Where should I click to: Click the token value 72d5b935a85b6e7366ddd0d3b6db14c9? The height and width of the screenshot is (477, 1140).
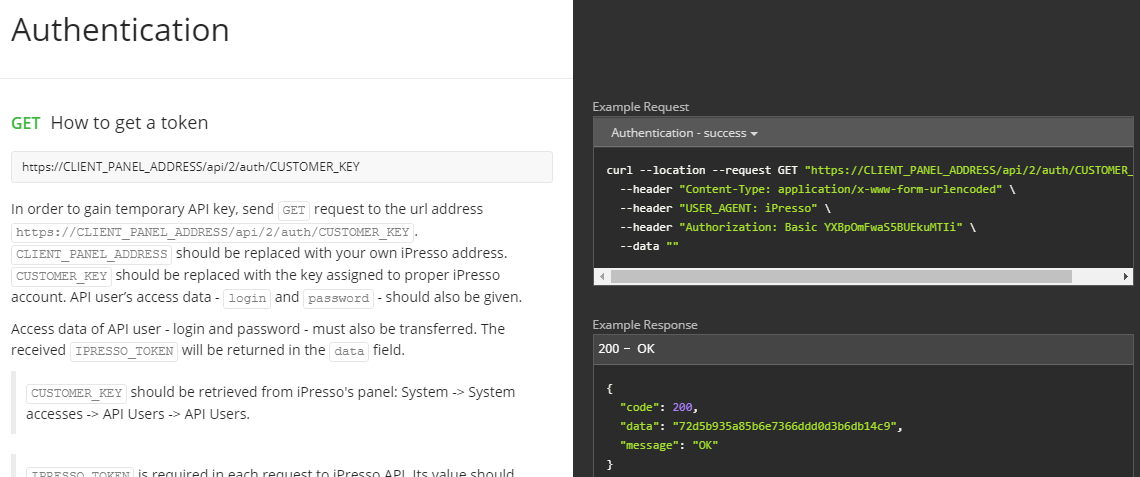785,426
